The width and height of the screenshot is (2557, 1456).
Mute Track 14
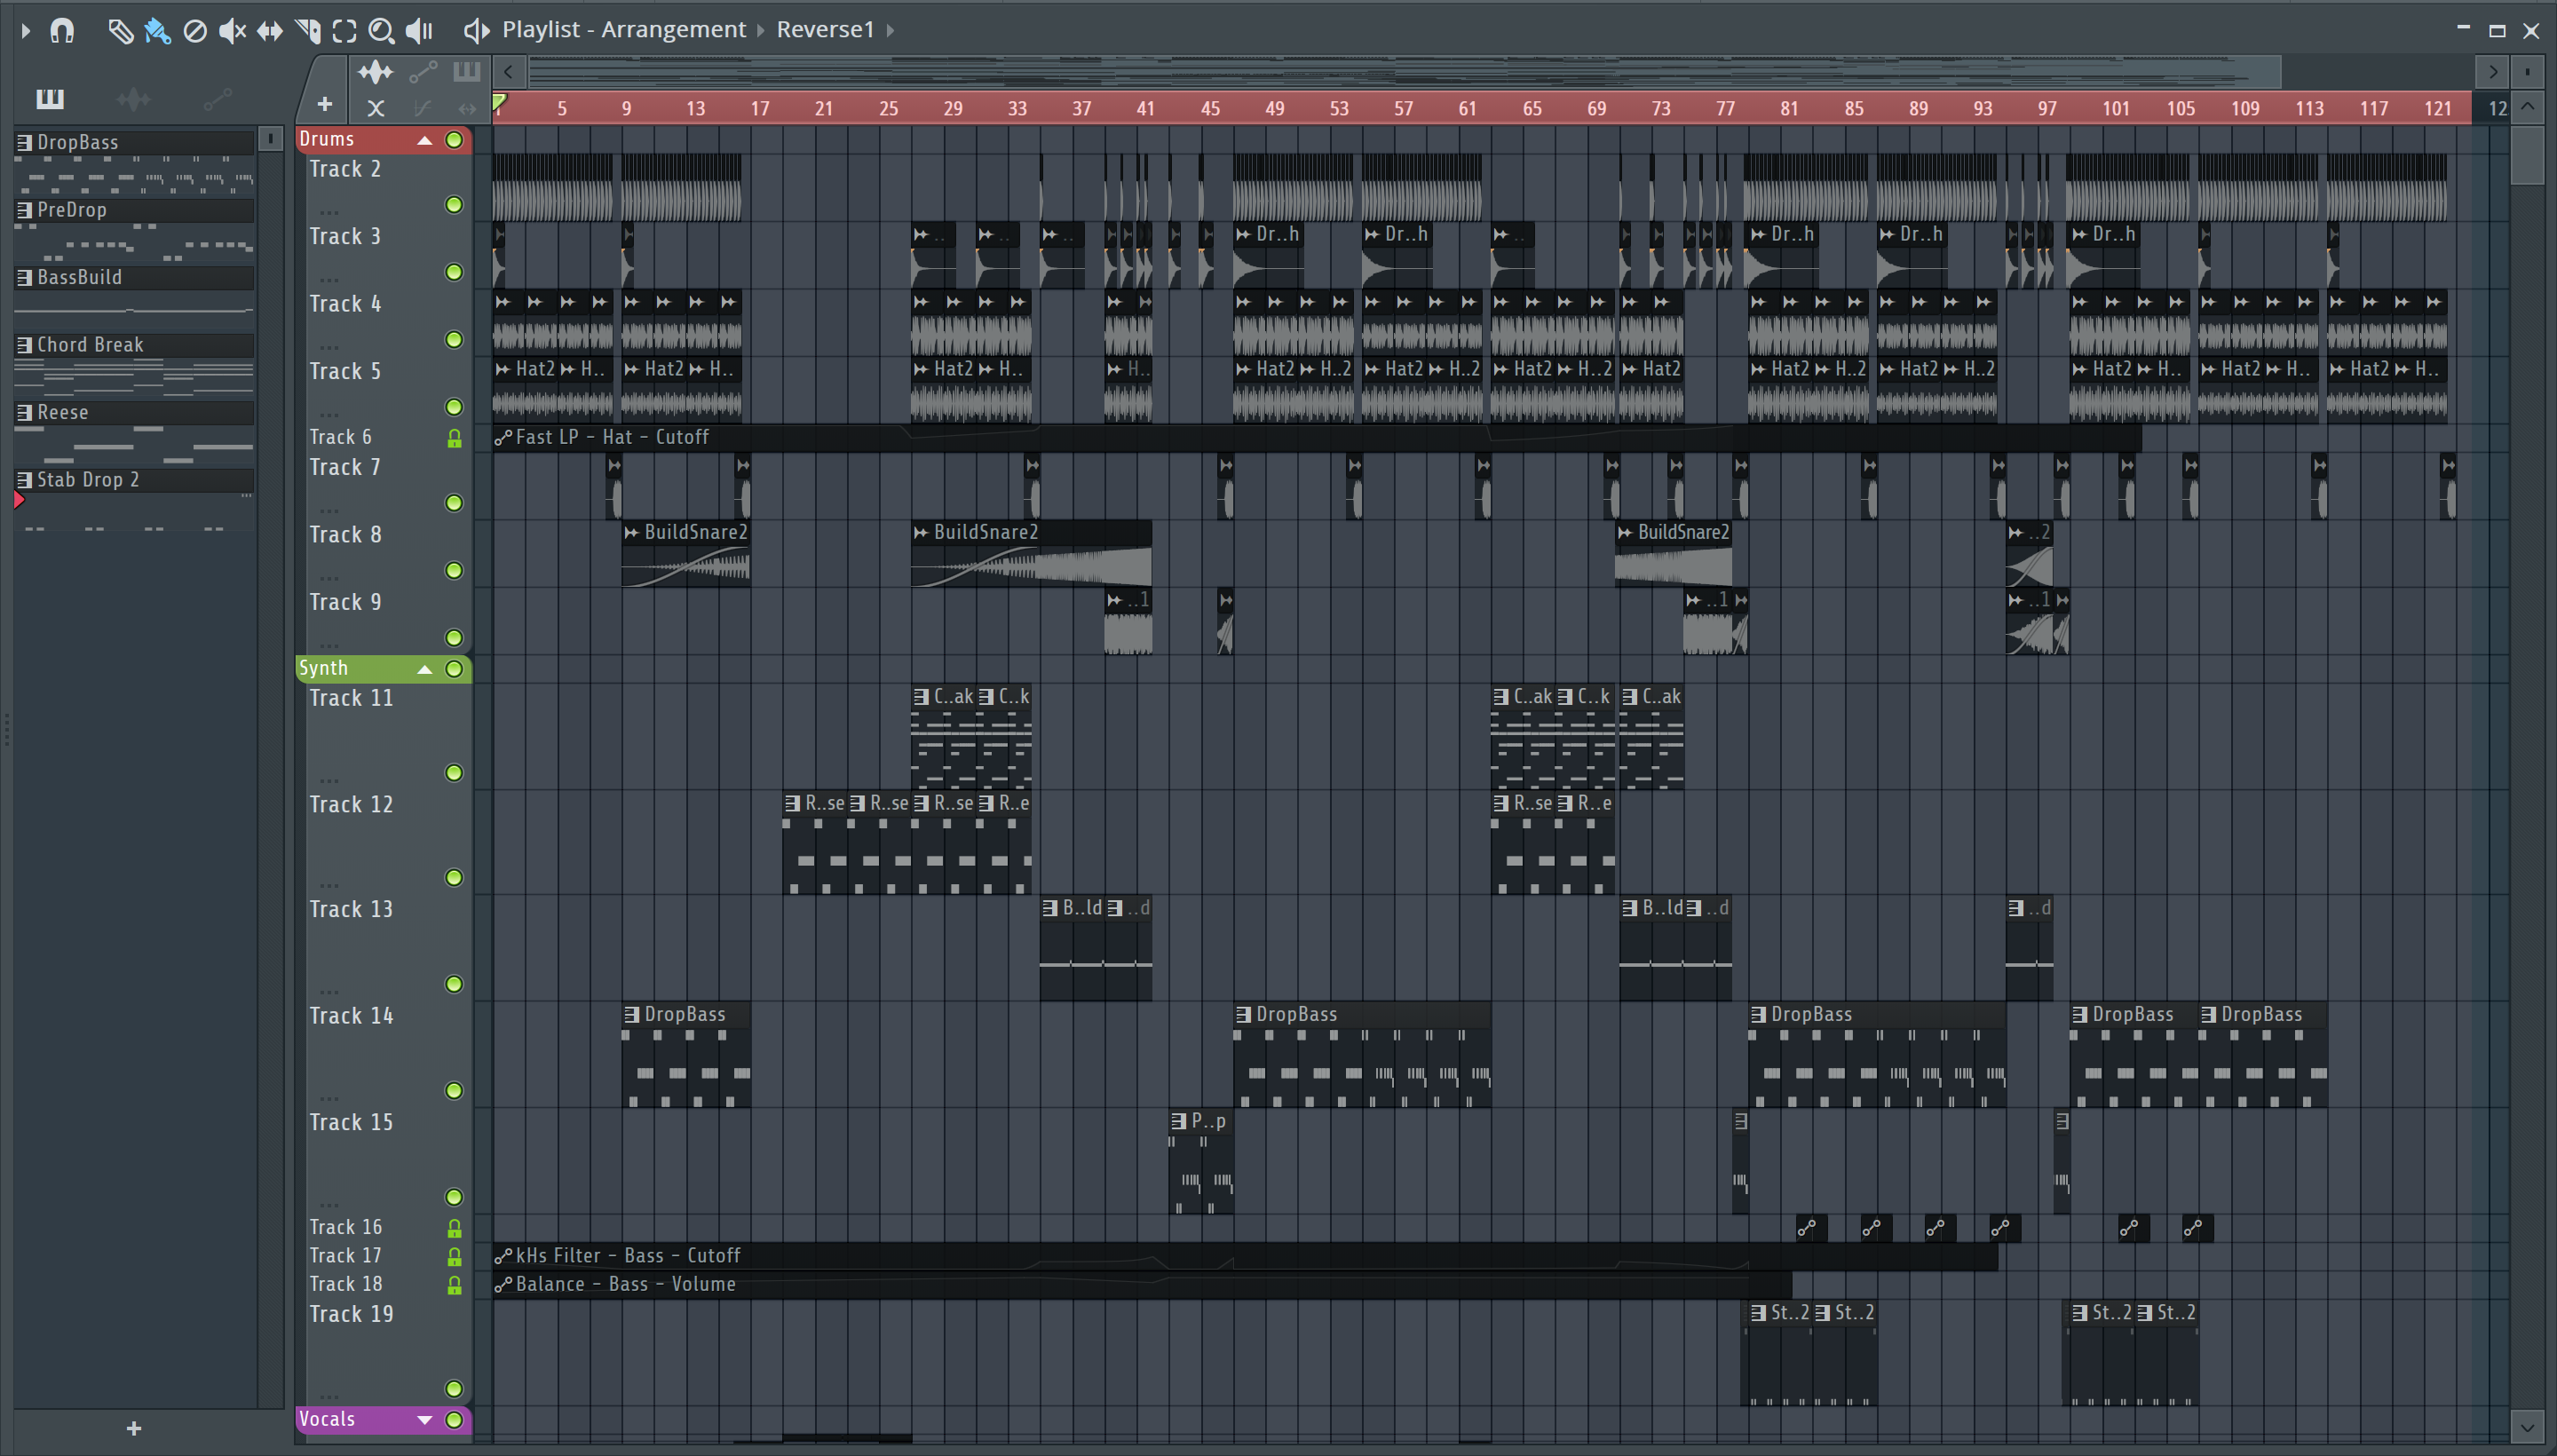454,1090
